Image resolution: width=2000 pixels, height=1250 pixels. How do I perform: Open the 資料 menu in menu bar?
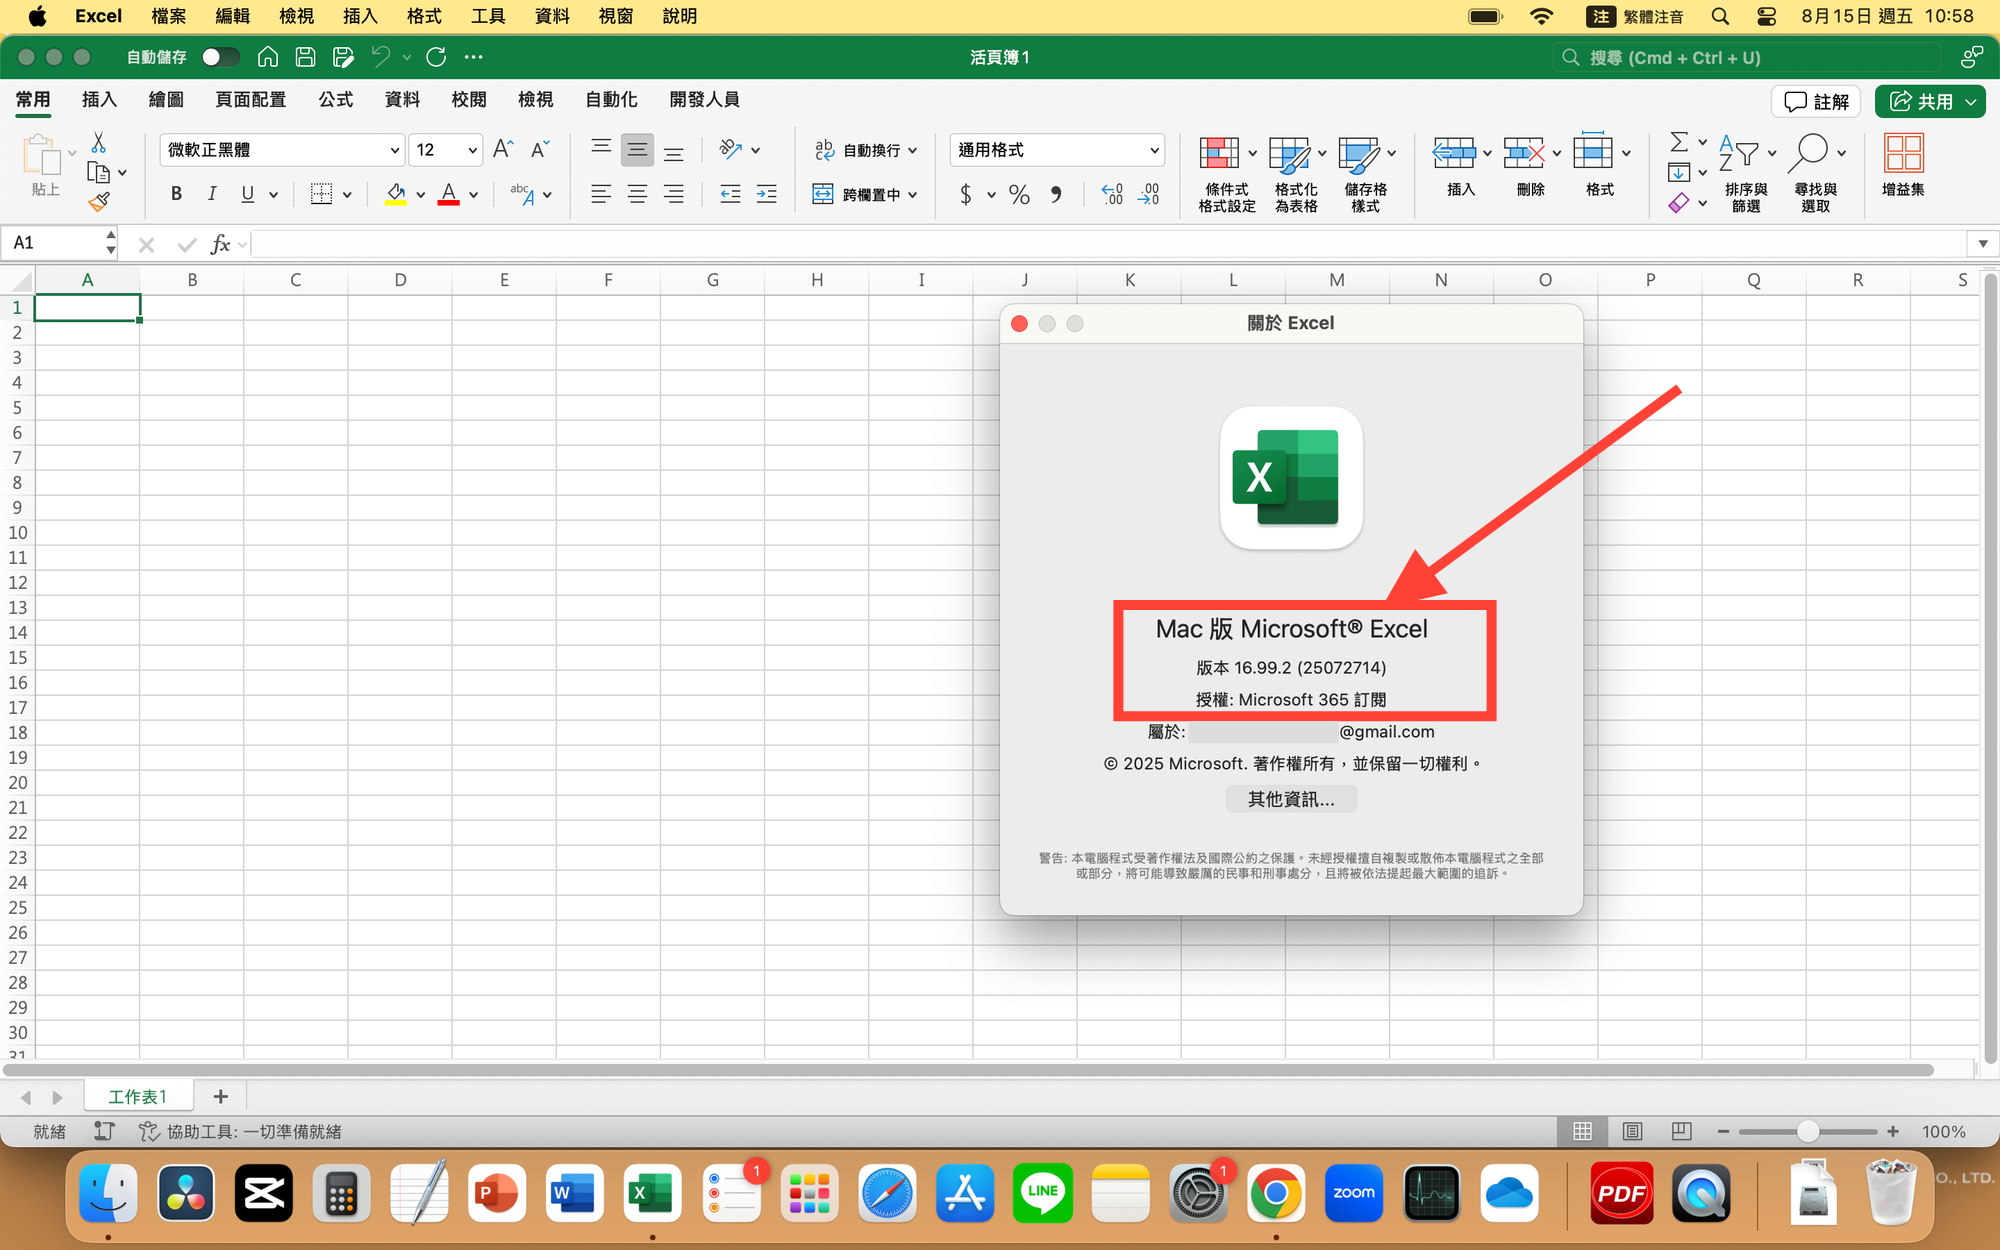pyautogui.click(x=552, y=16)
